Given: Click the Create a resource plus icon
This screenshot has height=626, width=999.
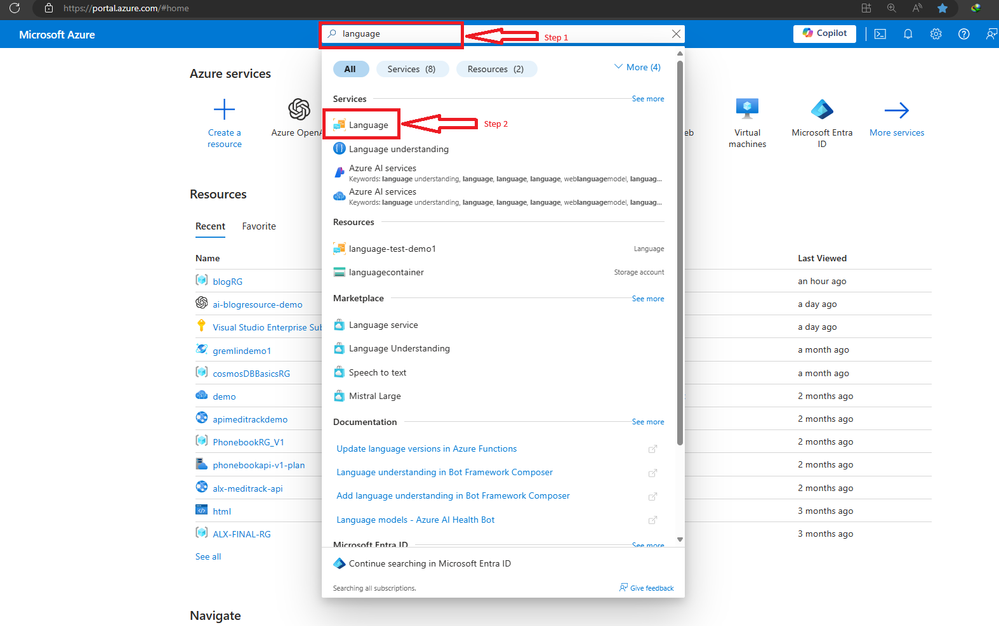Looking at the screenshot, I should pyautogui.click(x=224, y=110).
